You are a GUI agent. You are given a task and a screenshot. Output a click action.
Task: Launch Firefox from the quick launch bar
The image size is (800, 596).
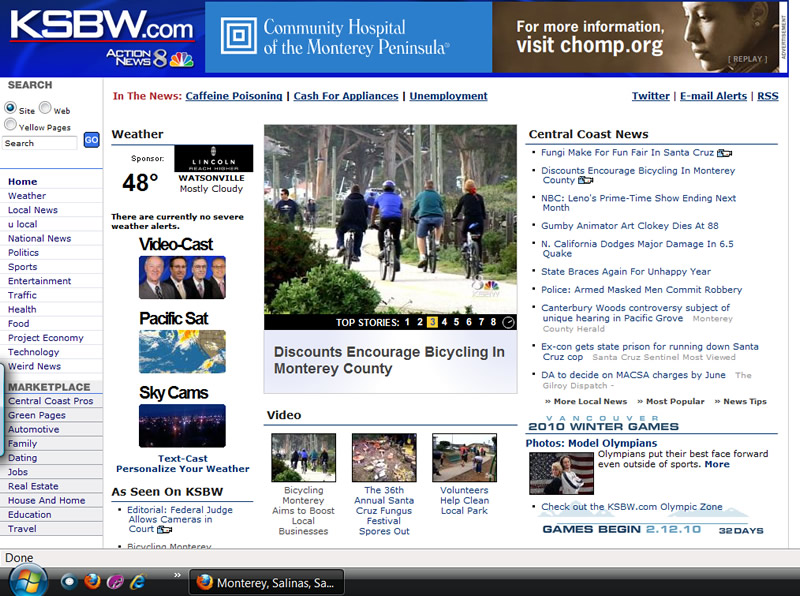point(91,581)
